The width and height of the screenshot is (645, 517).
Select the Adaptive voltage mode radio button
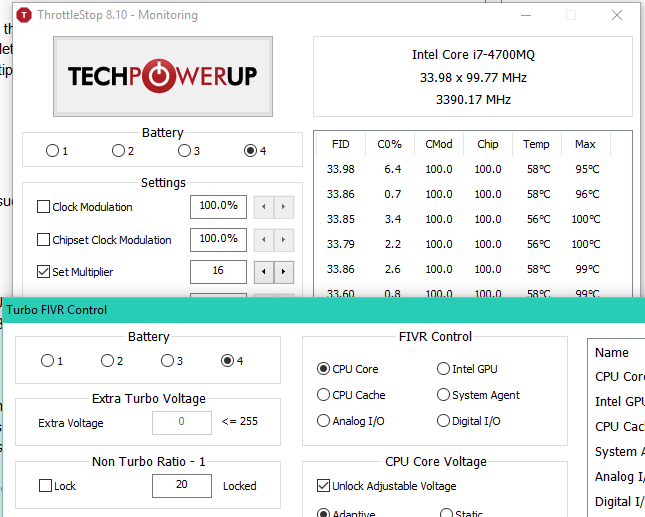click(323, 513)
